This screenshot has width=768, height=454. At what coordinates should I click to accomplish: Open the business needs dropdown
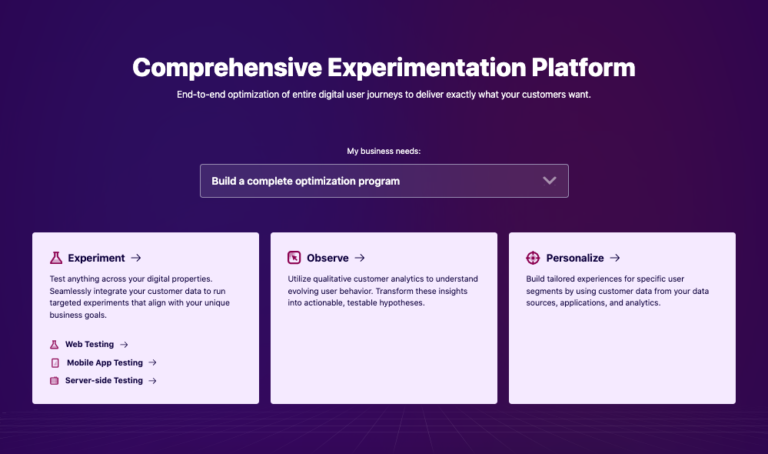[x=384, y=181]
